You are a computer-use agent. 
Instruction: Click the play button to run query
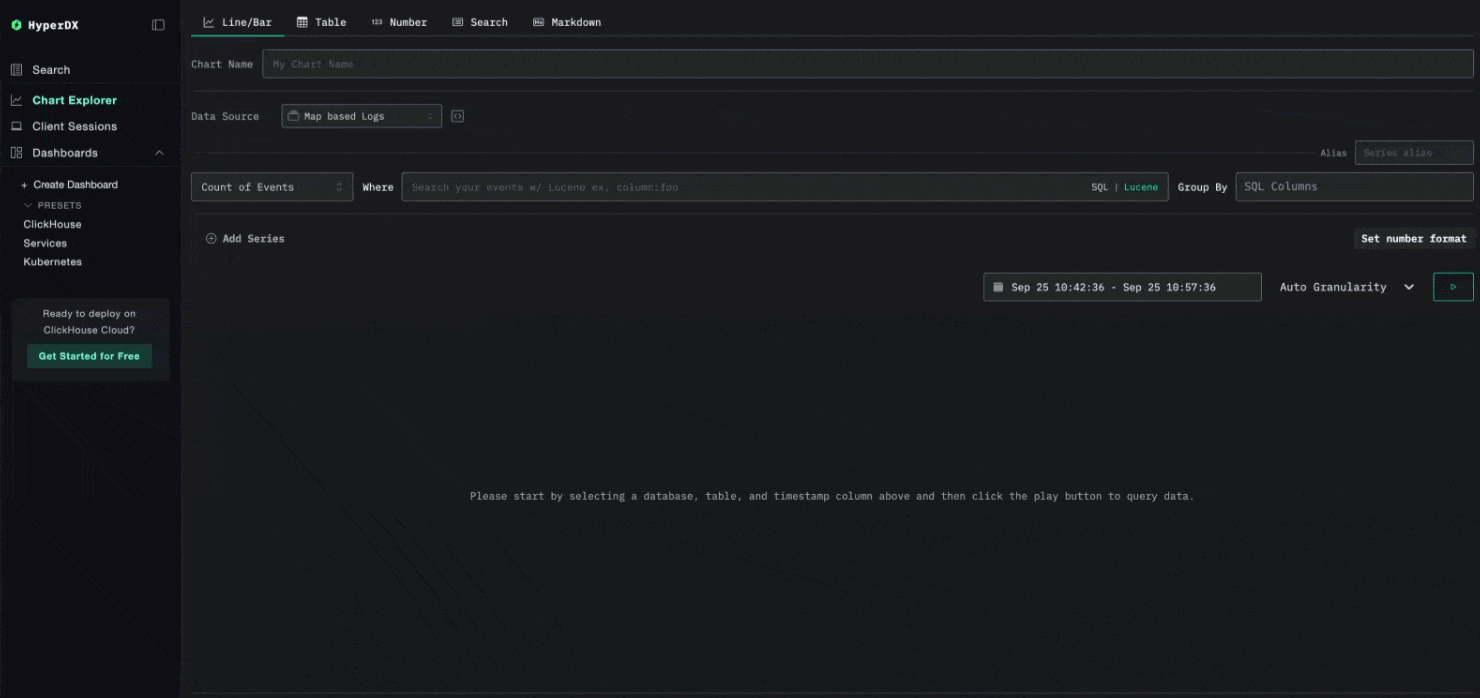point(1453,287)
